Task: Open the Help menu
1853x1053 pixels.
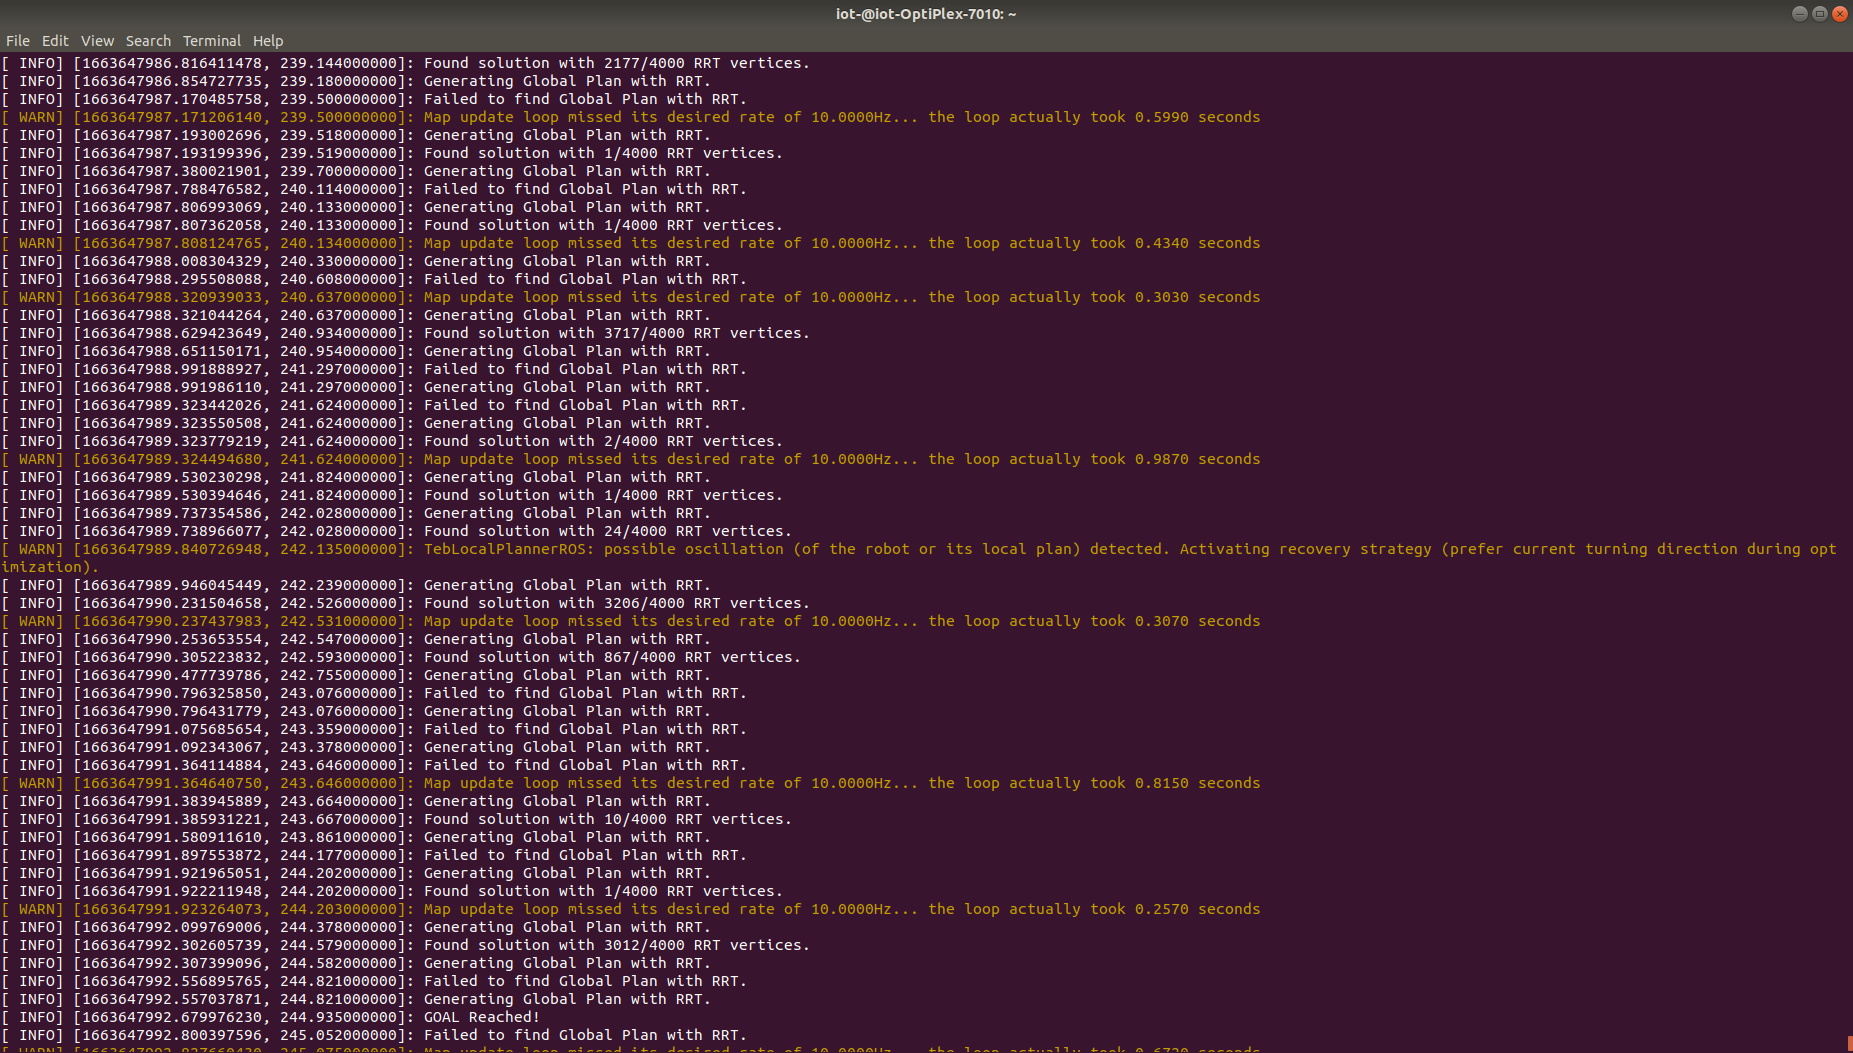Action: click(267, 40)
